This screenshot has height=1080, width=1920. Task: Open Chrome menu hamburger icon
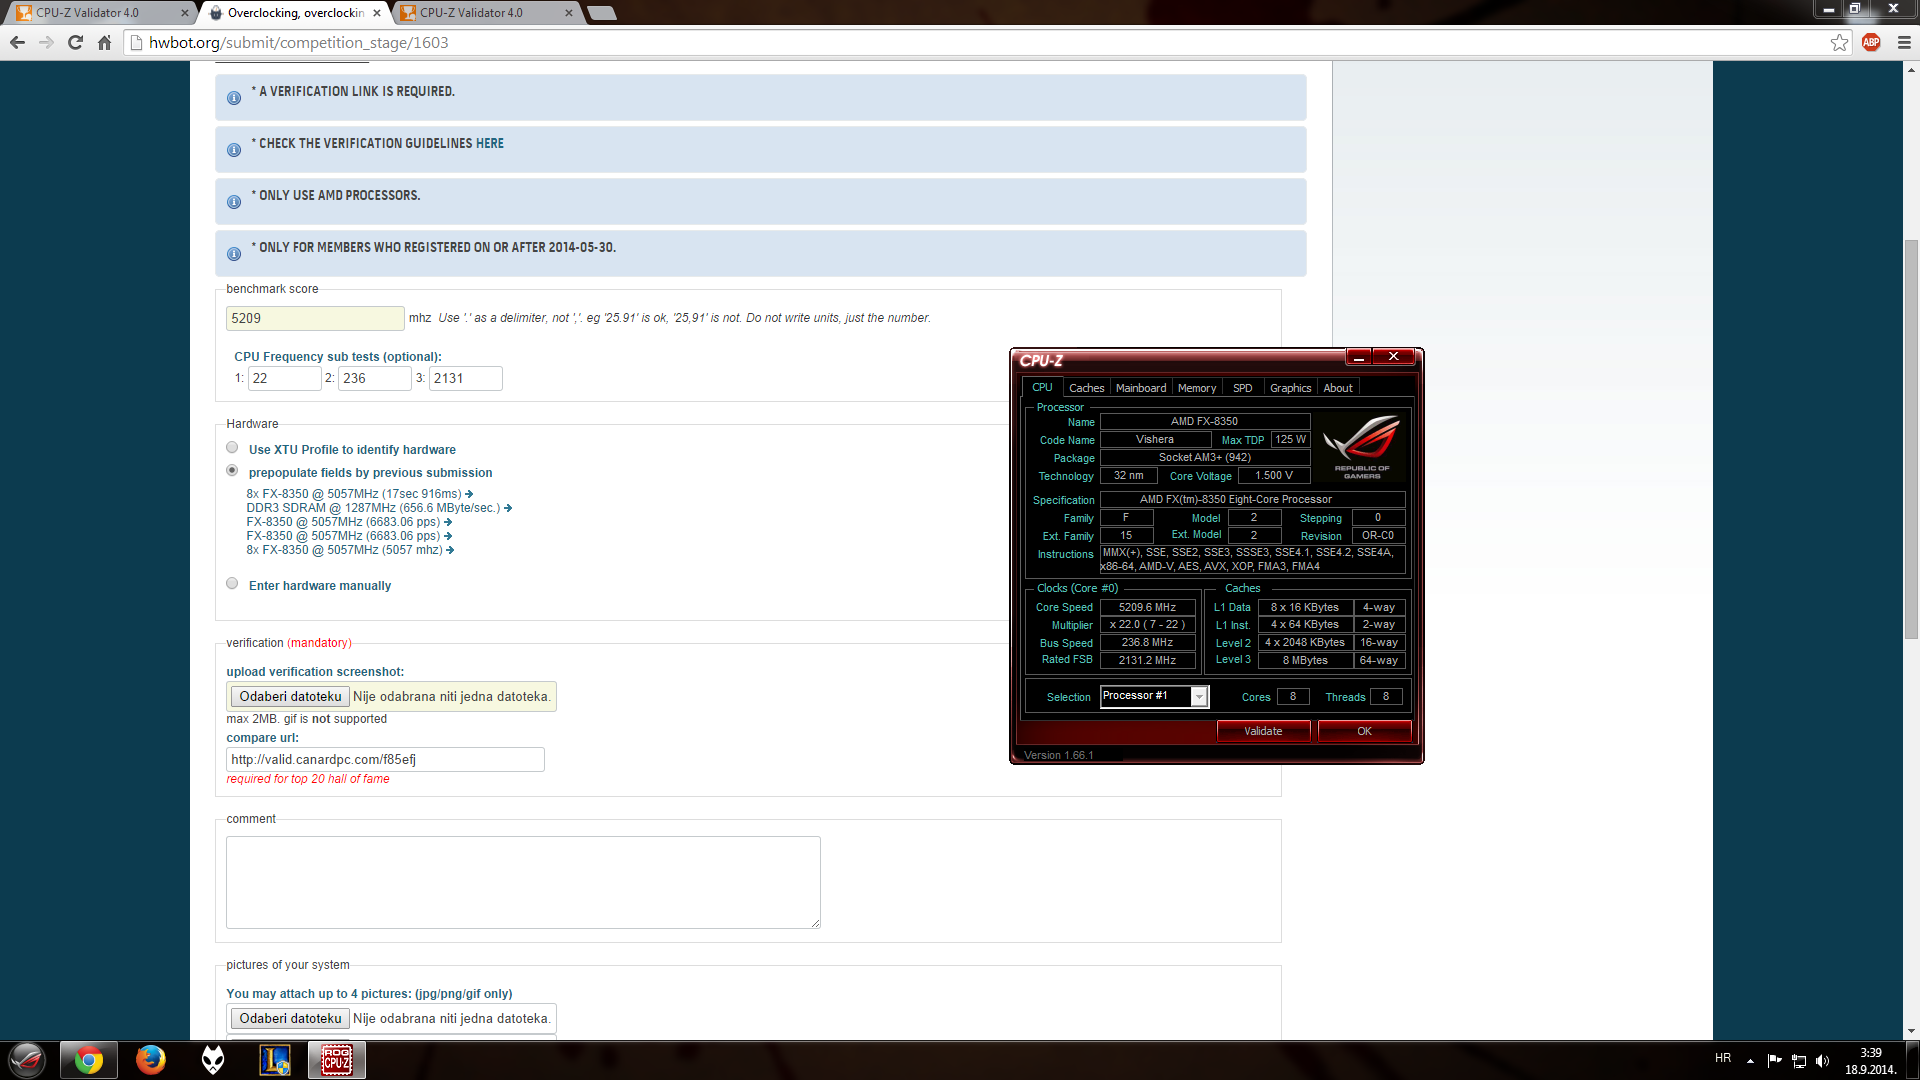pyautogui.click(x=1904, y=42)
